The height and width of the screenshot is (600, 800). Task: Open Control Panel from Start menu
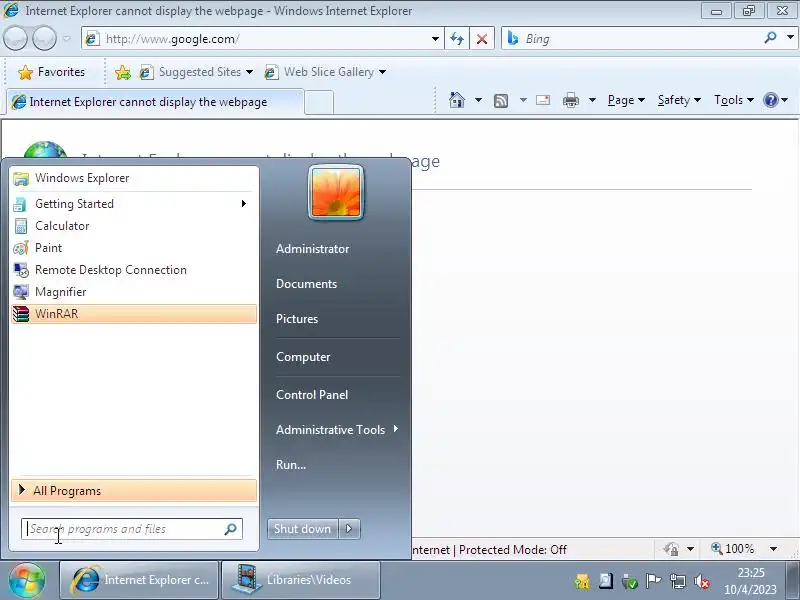coord(312,394)
